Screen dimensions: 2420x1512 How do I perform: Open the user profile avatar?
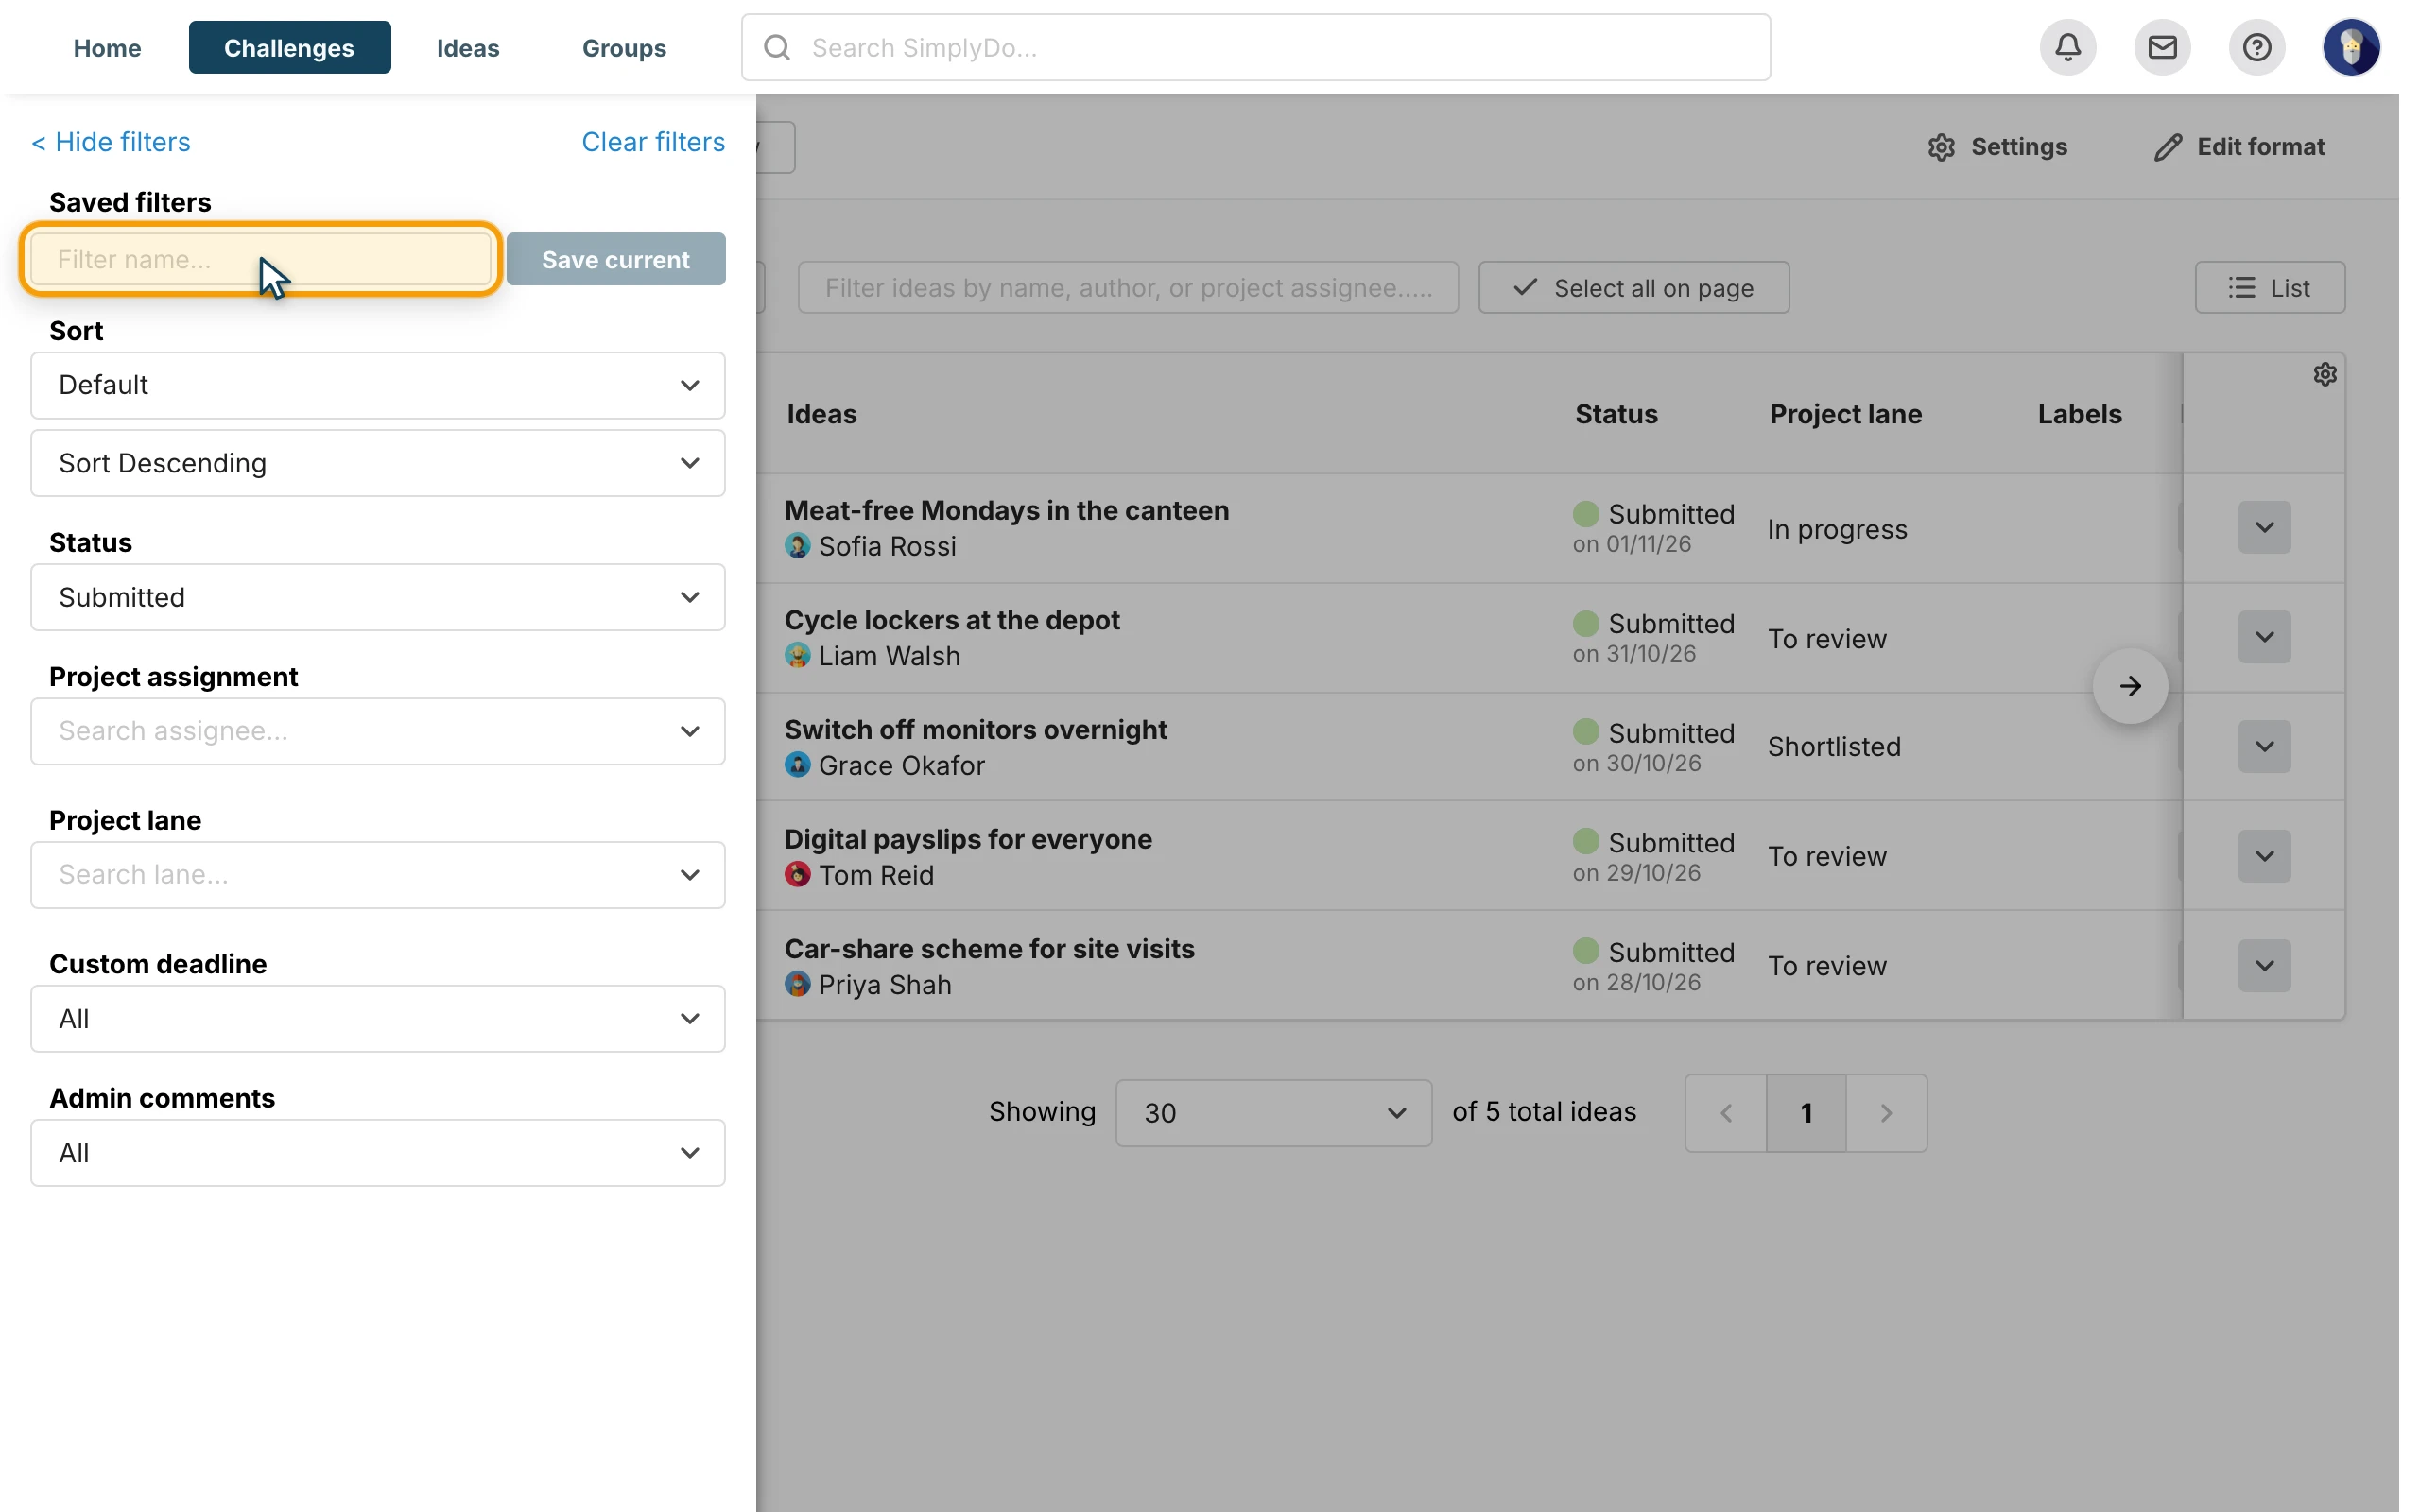(2350, 47)
